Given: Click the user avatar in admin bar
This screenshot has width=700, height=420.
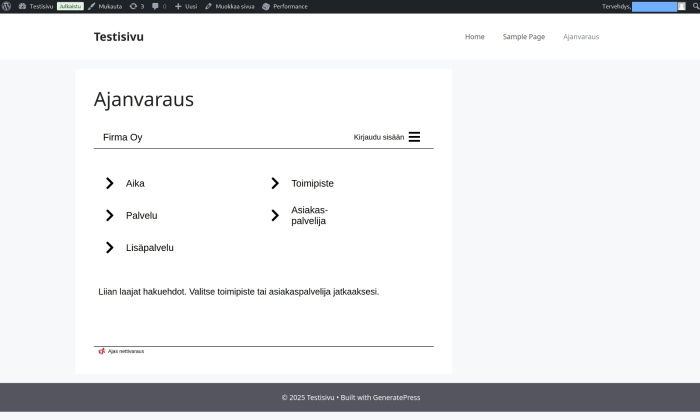Looking at the screenshot, I should (681, 6).
